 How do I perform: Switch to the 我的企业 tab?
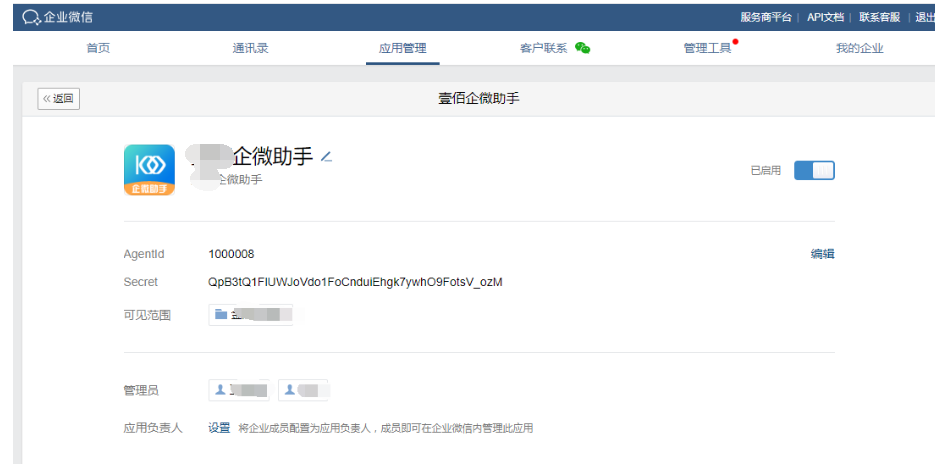(x=859, y=49)
